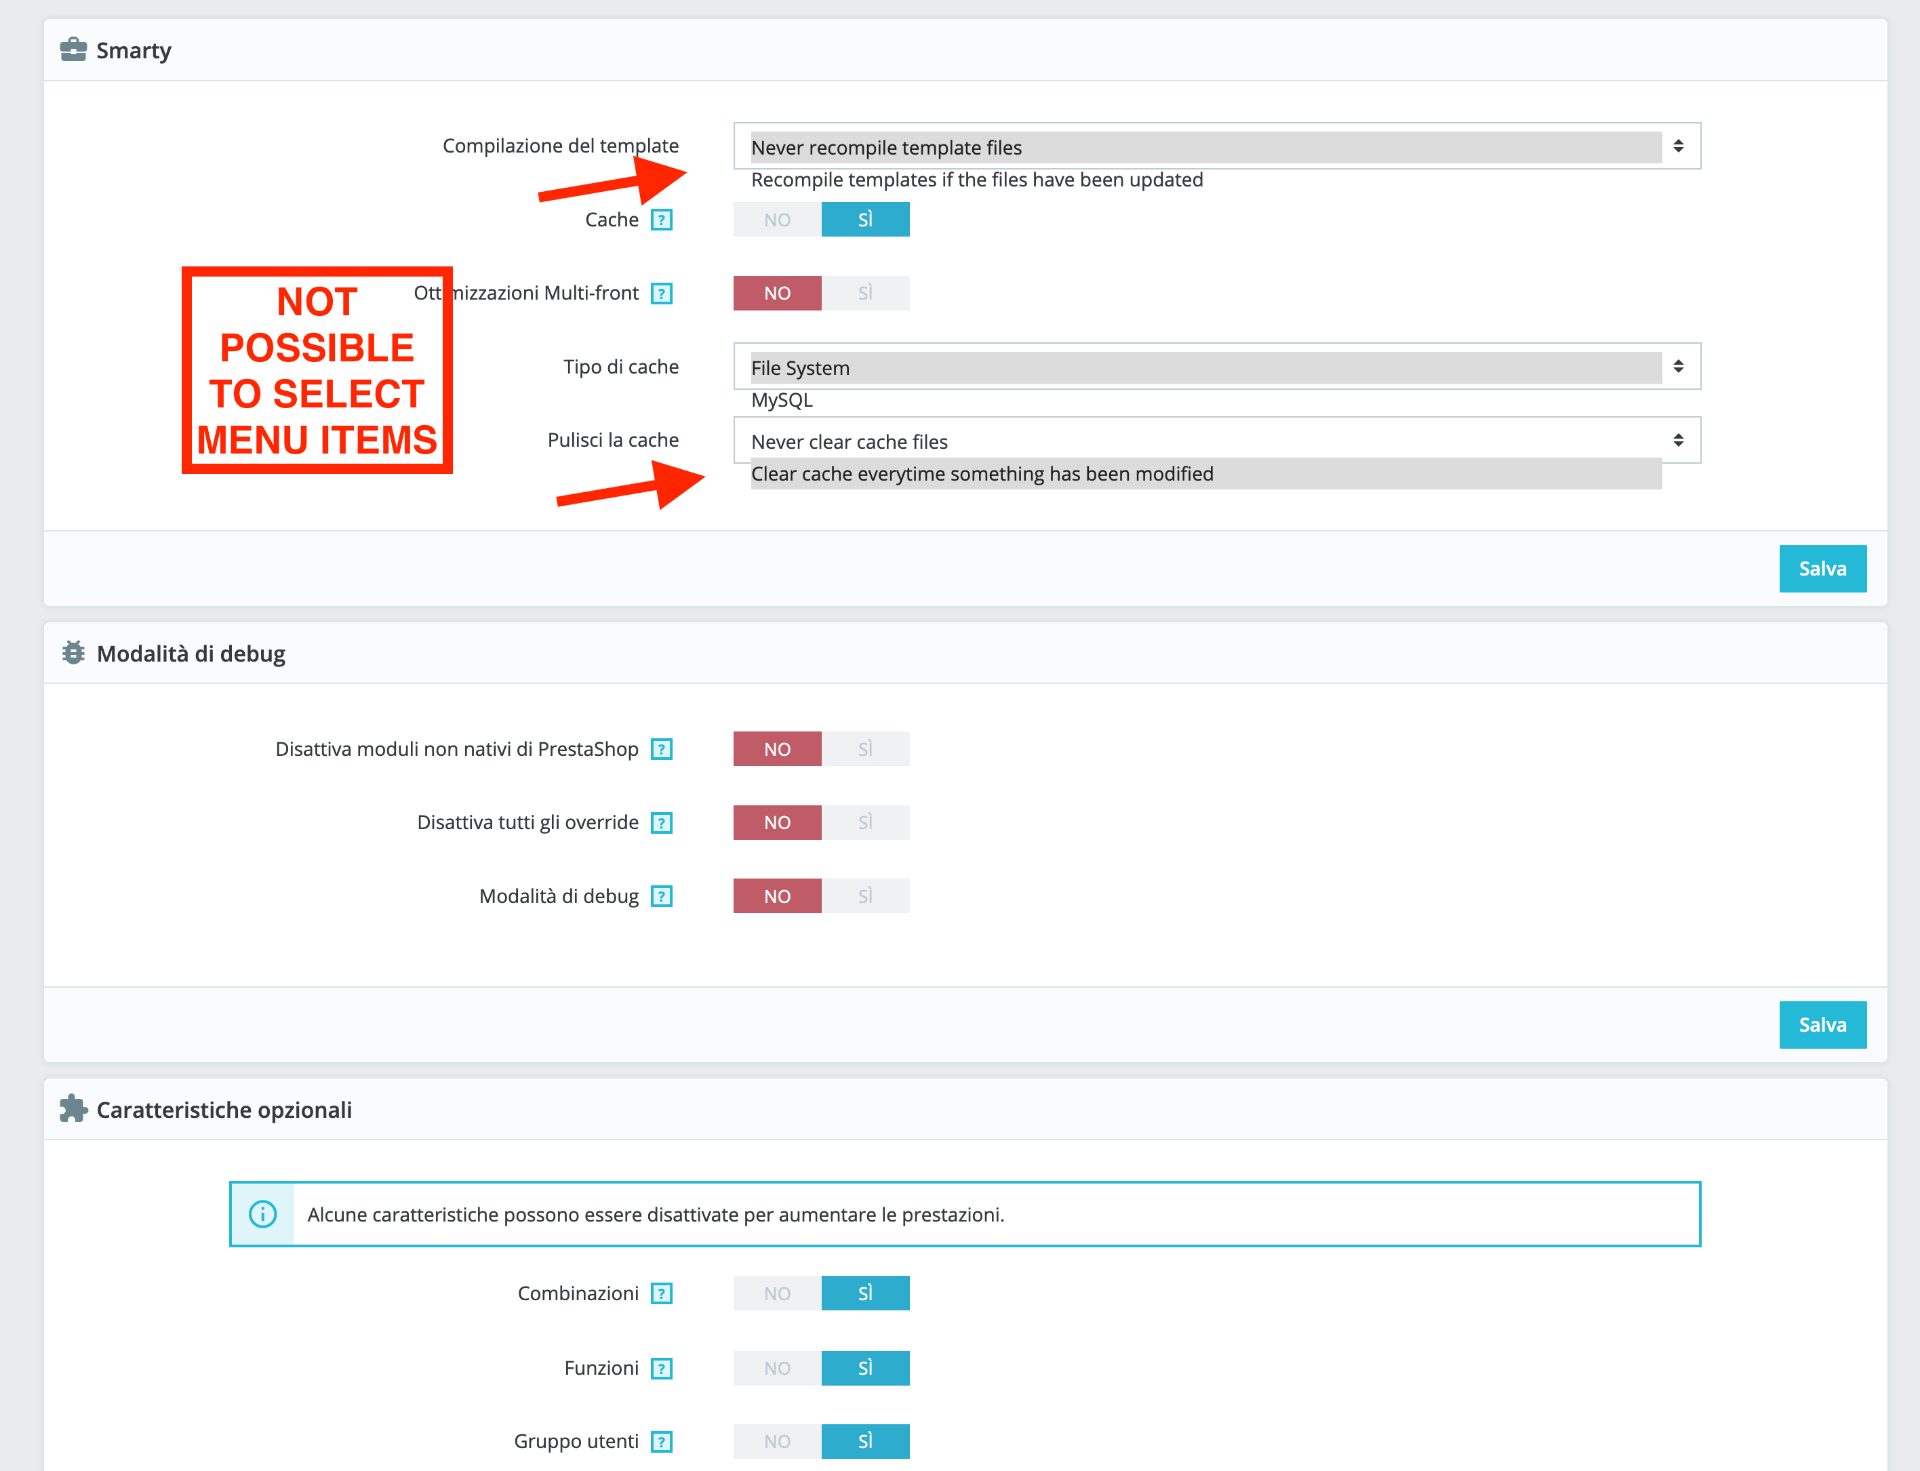Click help icon for Gruppo utenti
The image size is (1920, 1471).
point(661,1441)
